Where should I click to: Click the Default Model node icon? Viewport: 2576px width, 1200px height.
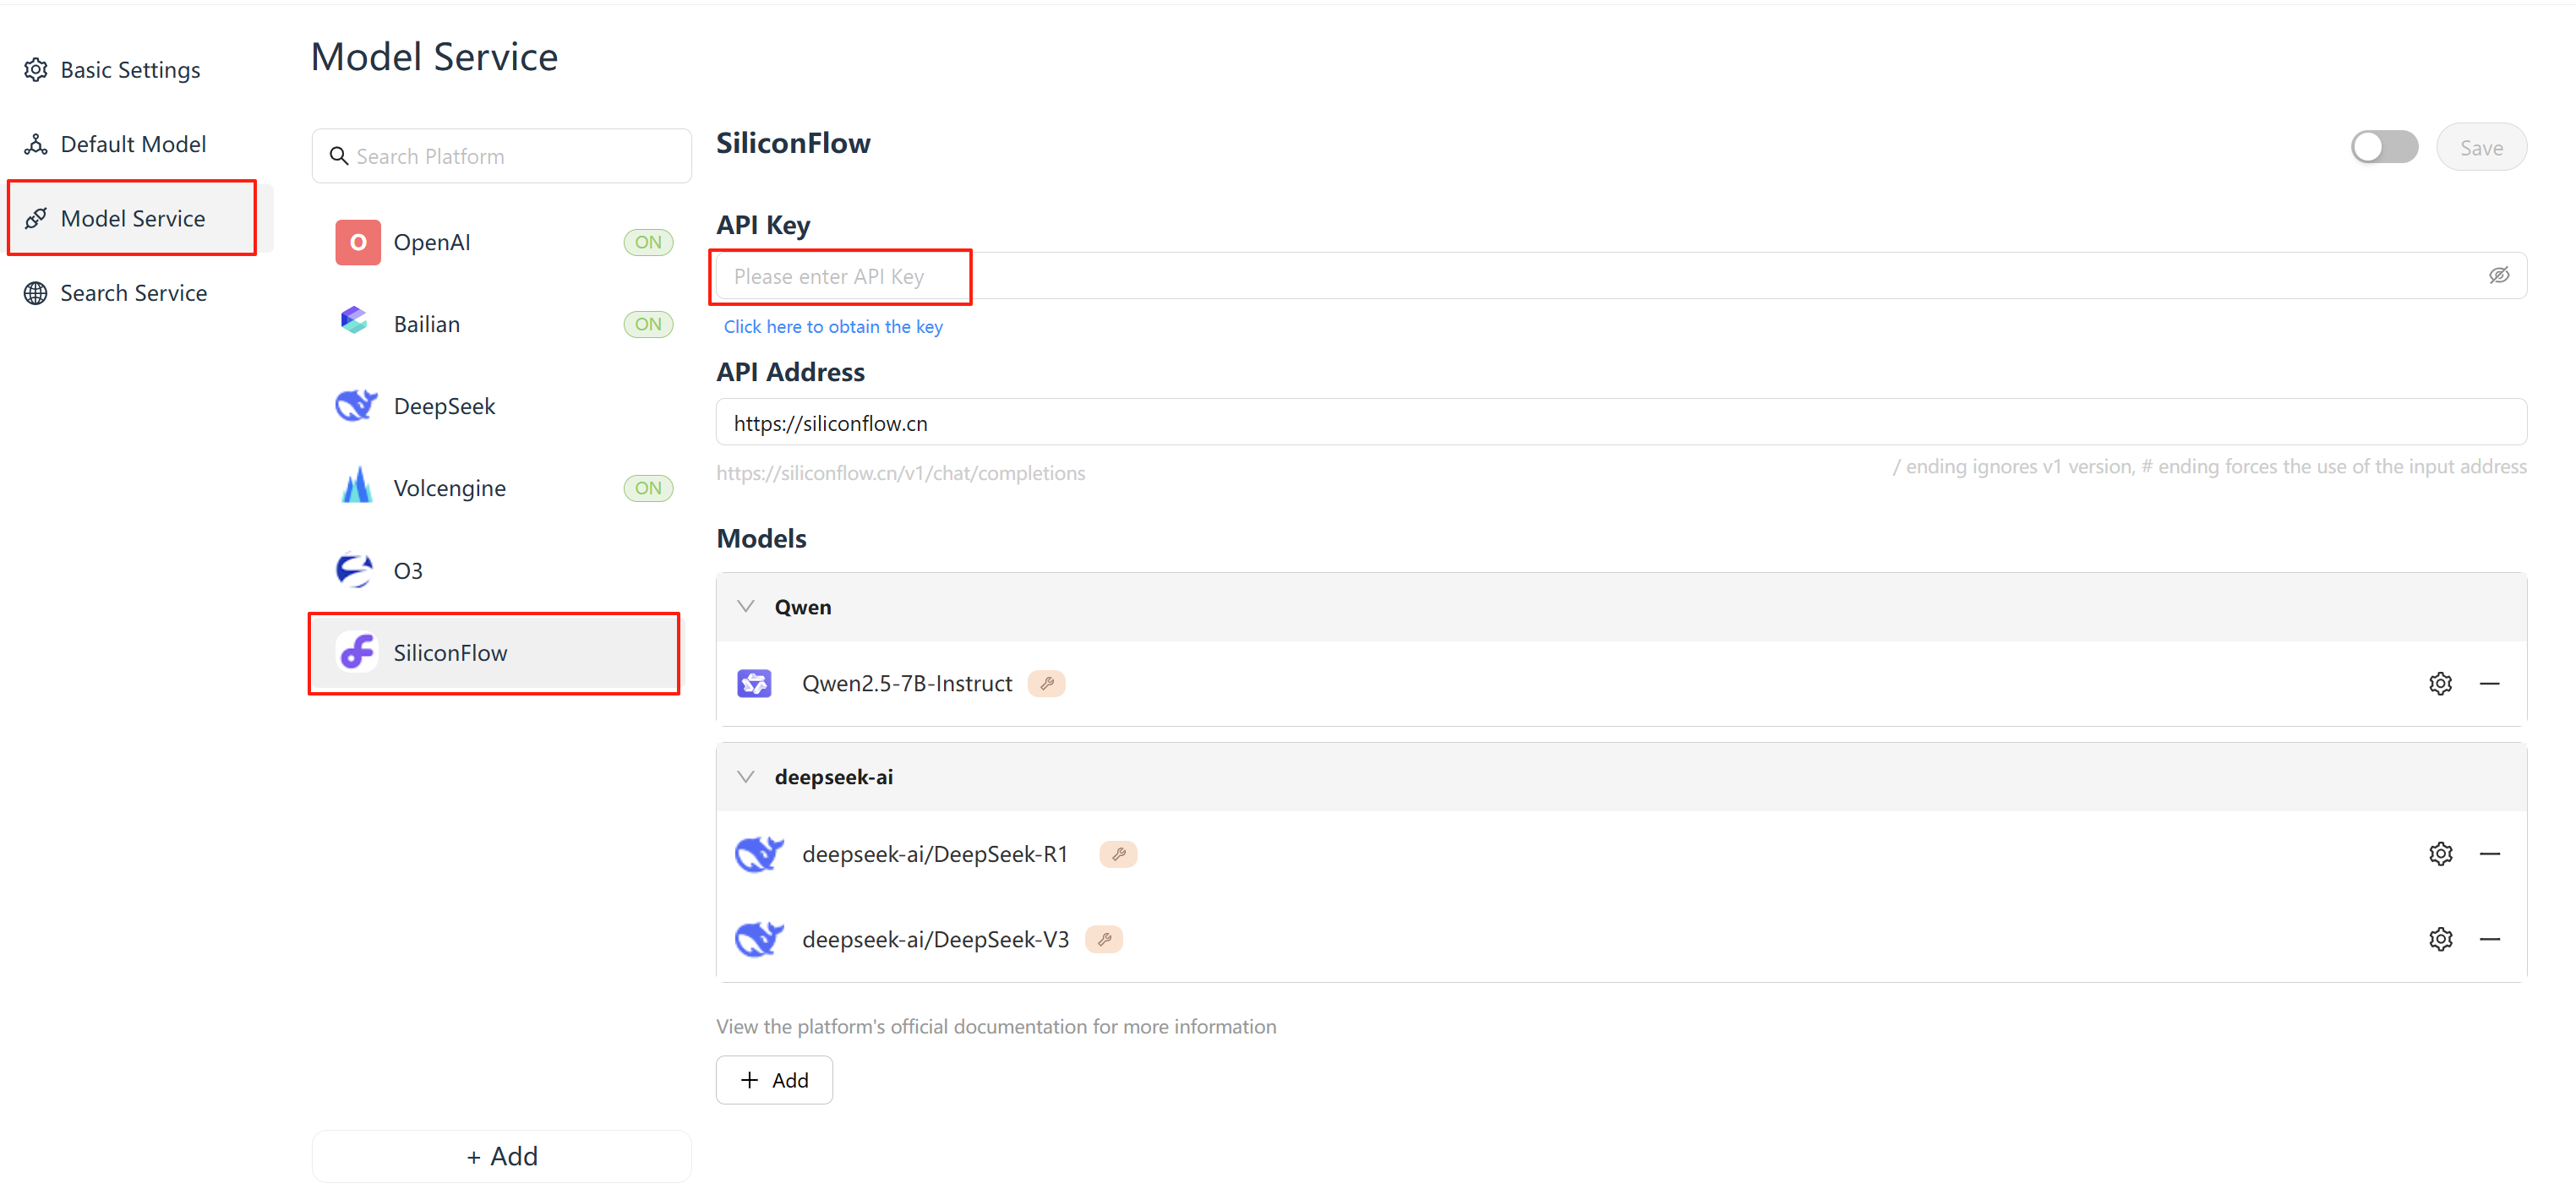click(x=36, y=144)
